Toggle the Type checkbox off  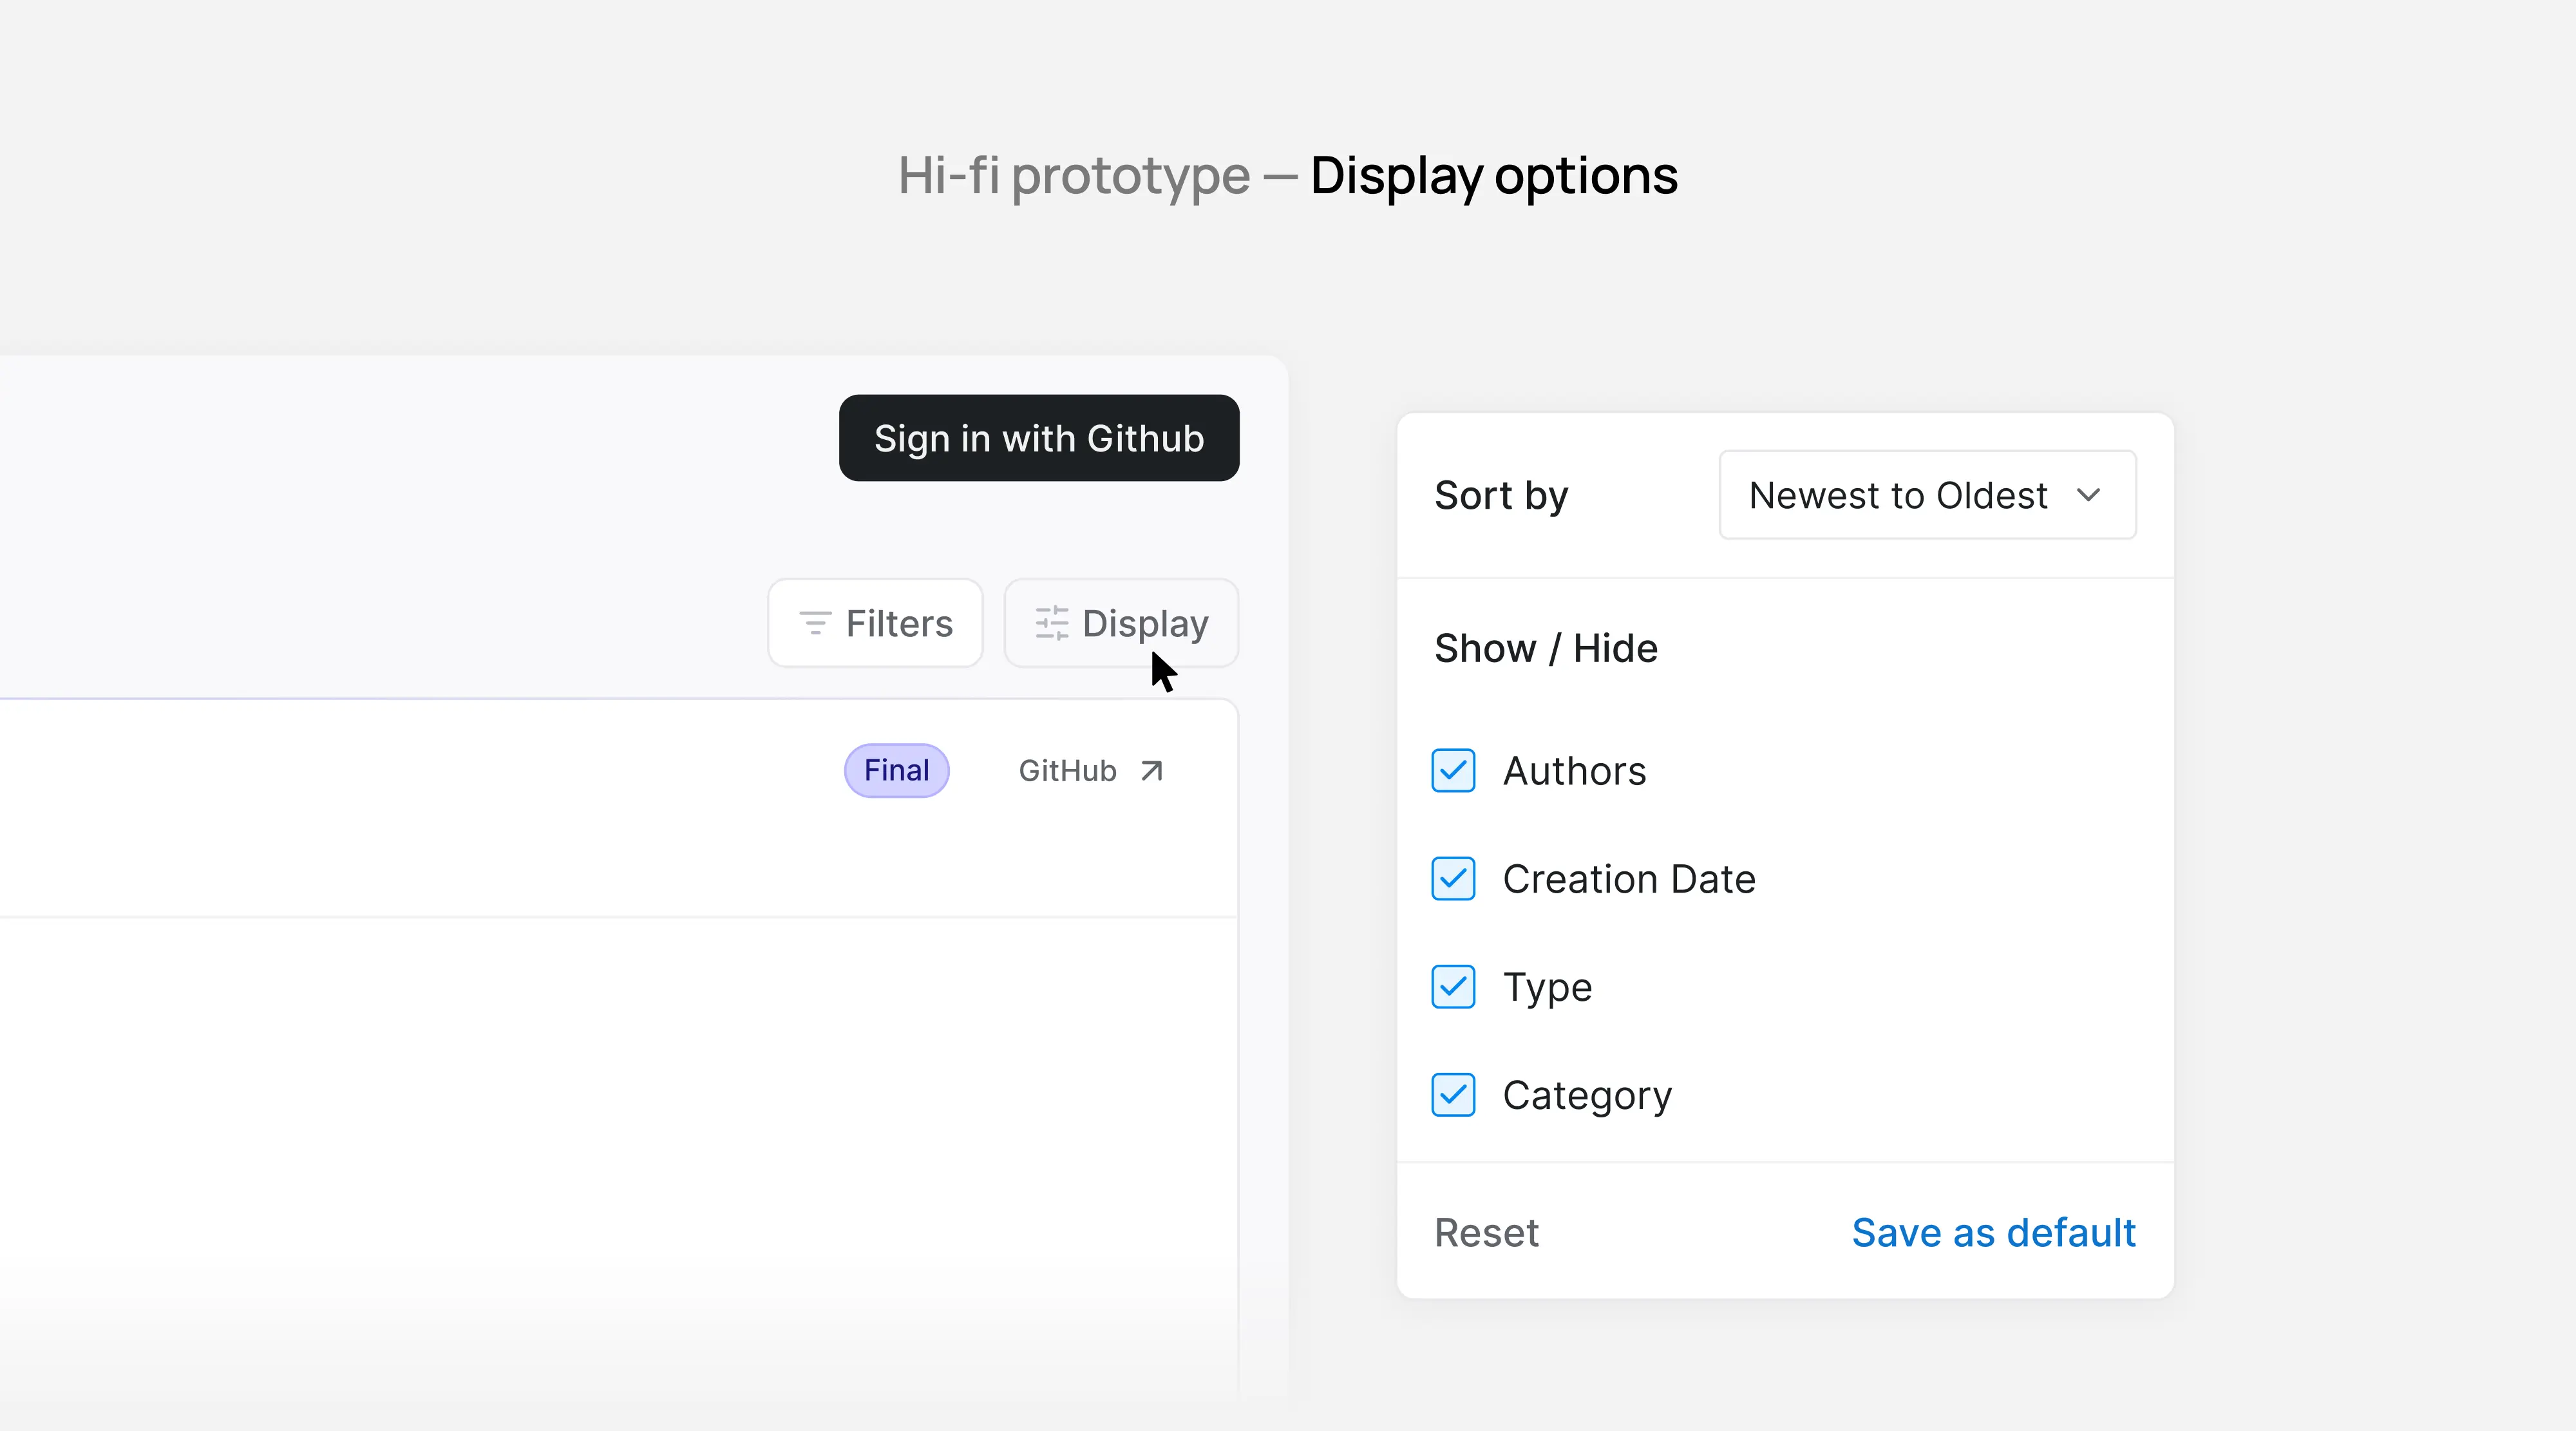tap(1454, 986)
